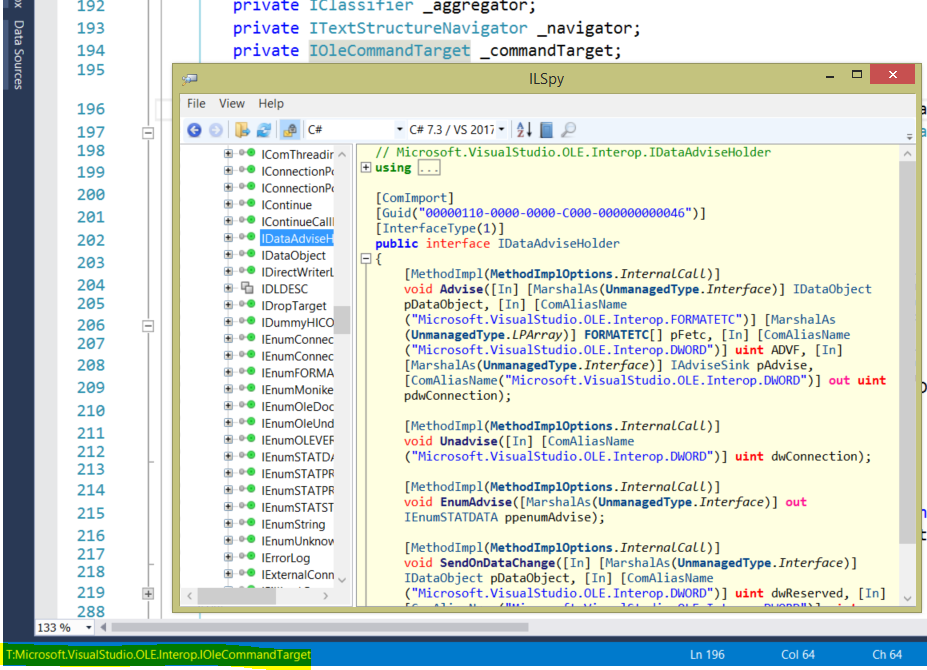Open the 133 % zoom dropdown in Visual Studio

[89, 627]
